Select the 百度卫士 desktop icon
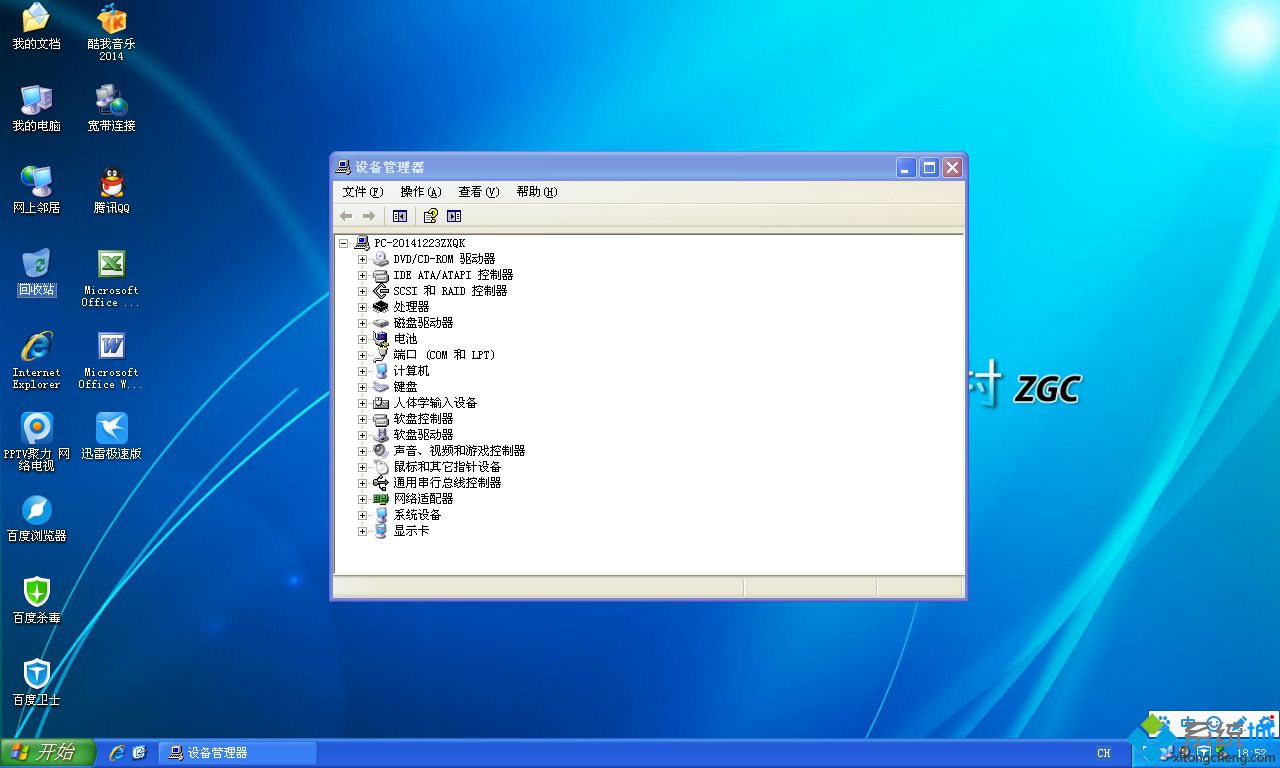Image resolution: width=1280 pixels, height=768 pixels. point(36,682)
